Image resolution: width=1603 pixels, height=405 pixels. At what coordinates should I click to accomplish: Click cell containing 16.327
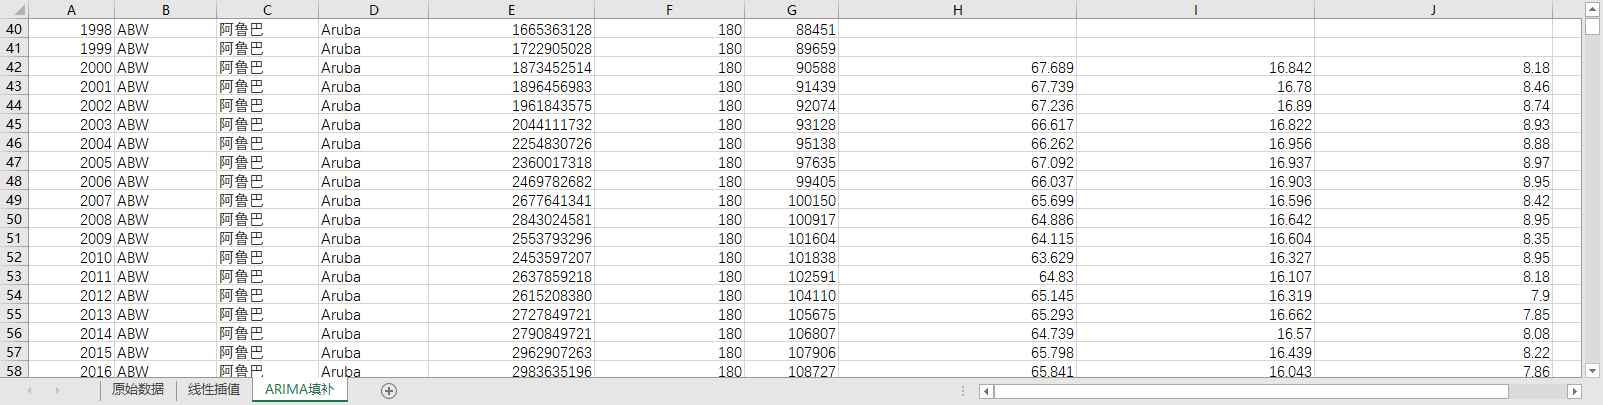[x=1195, y=257]
